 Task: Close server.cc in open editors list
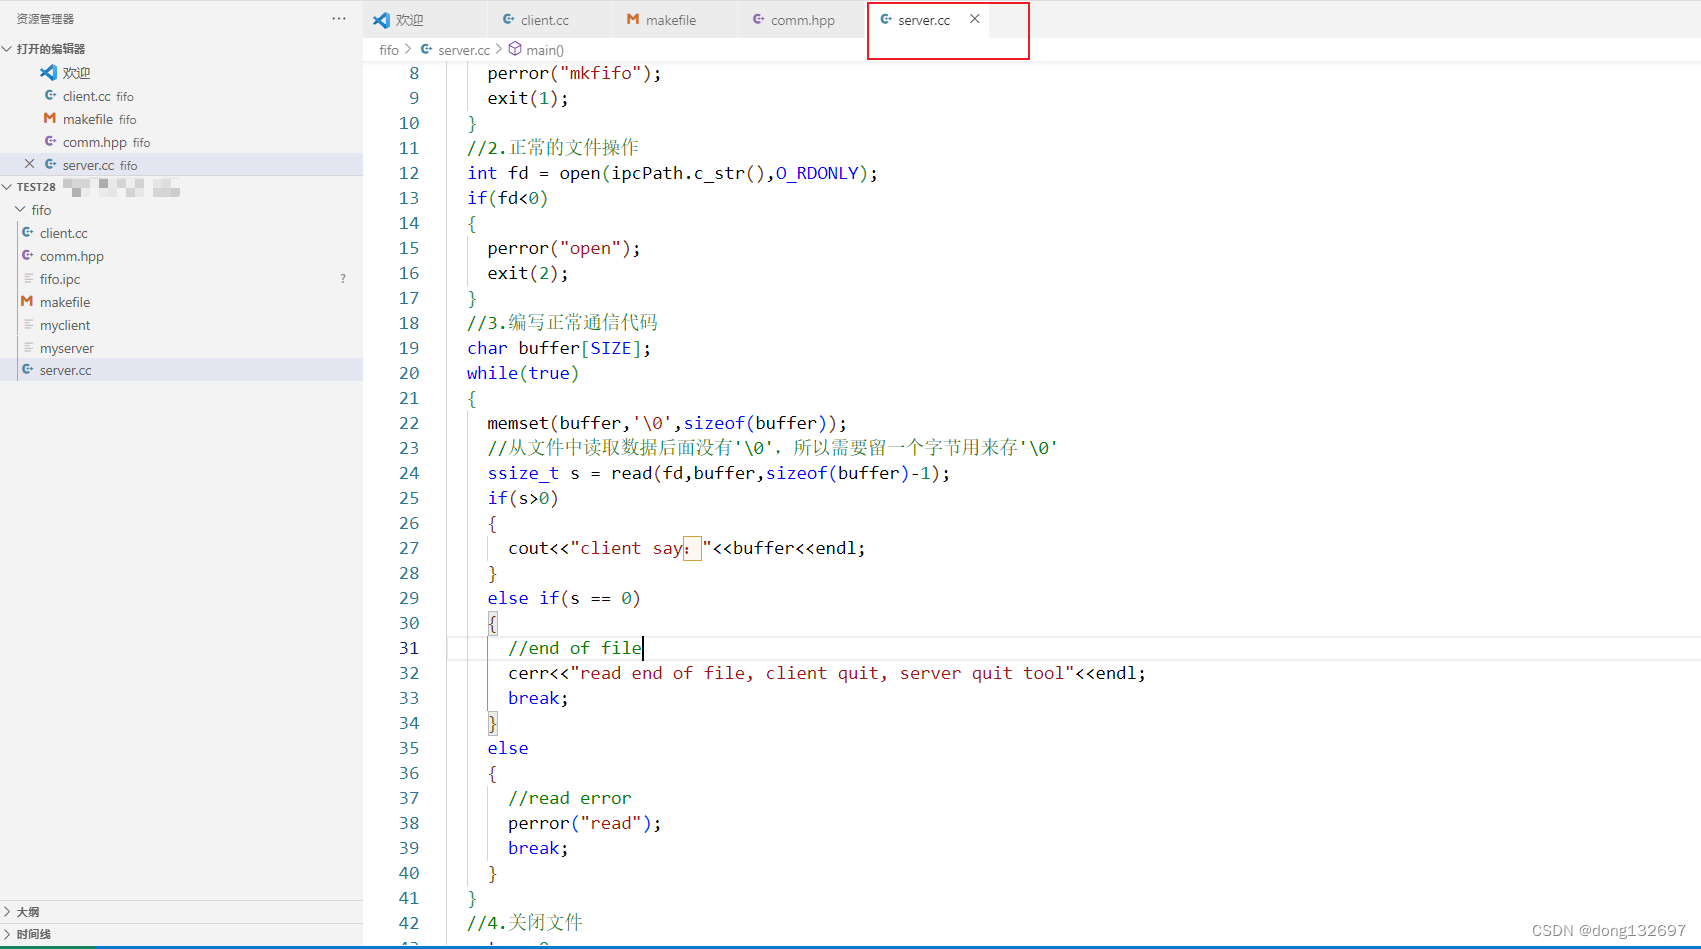(29, 164)
